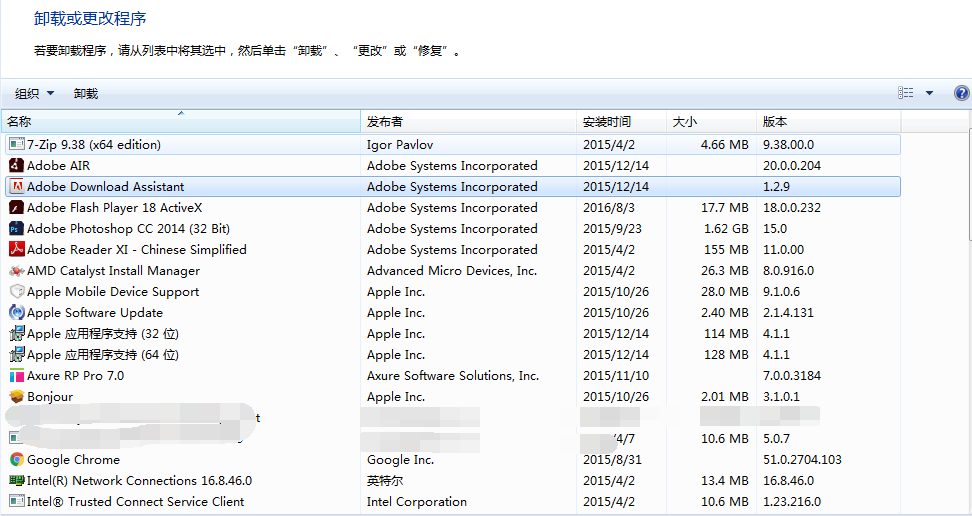Select the 7-Zip 9.38 (x64 edition) name
Image resolution: width=972 pixels, height=516 pixels.
(x=94, y=145)
